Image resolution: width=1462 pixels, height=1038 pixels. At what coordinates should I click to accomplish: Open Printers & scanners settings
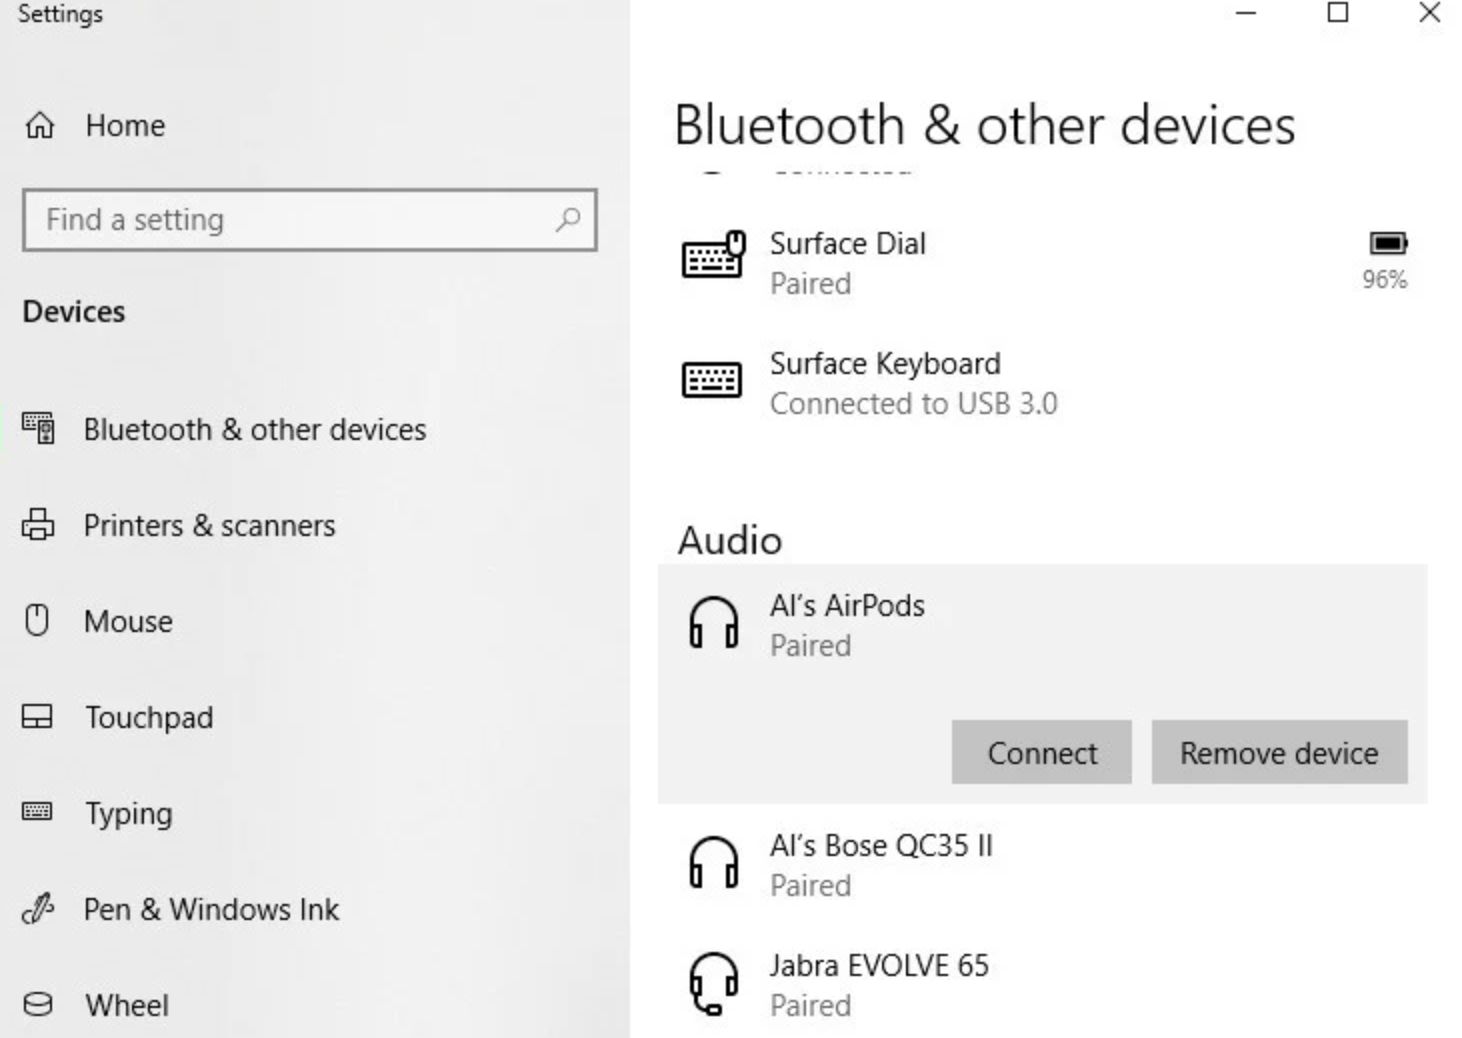pyautogui.click(x=209, y=526)
